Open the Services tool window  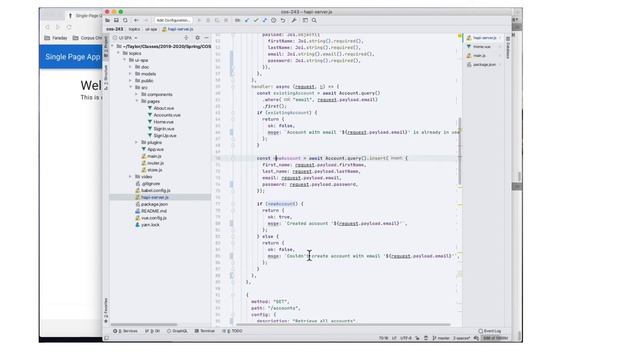[125, 331]
